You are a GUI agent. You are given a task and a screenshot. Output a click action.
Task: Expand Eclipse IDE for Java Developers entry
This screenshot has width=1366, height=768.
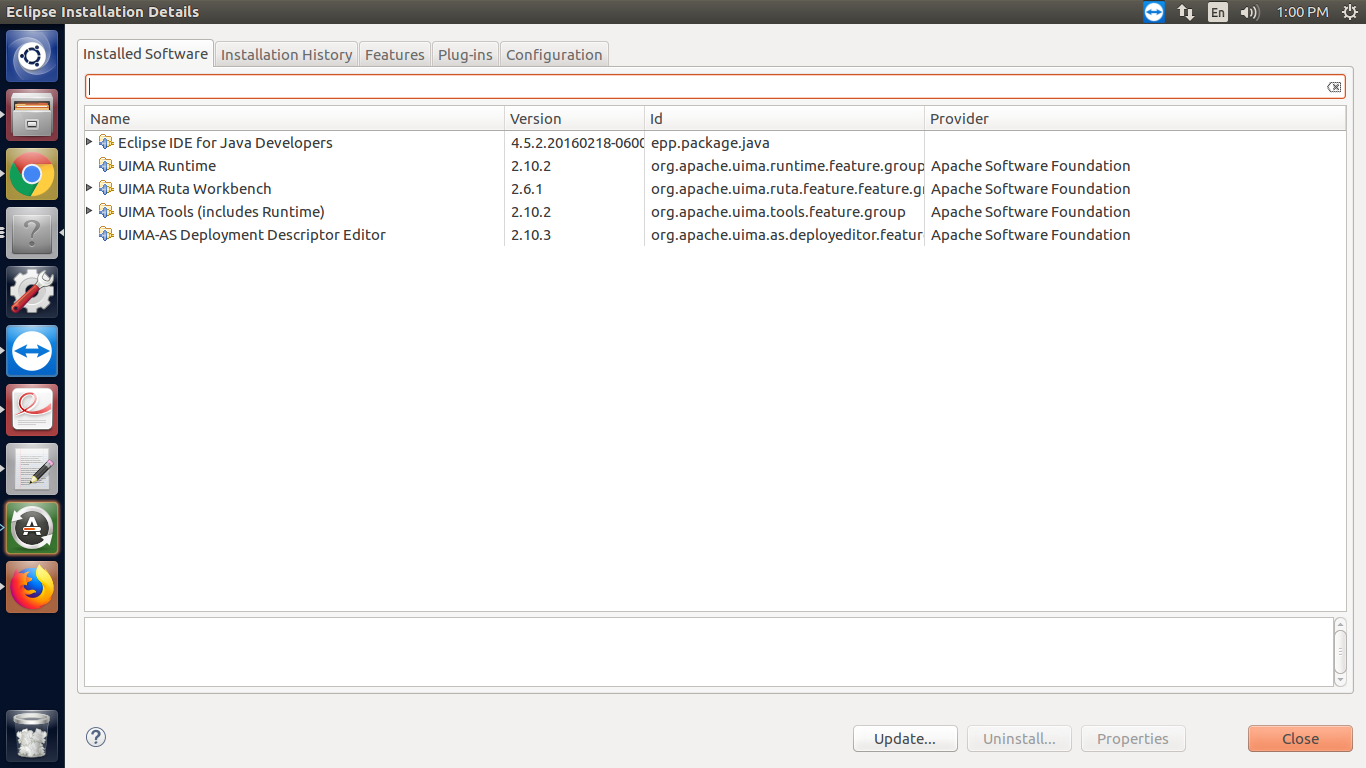[89, 142]
